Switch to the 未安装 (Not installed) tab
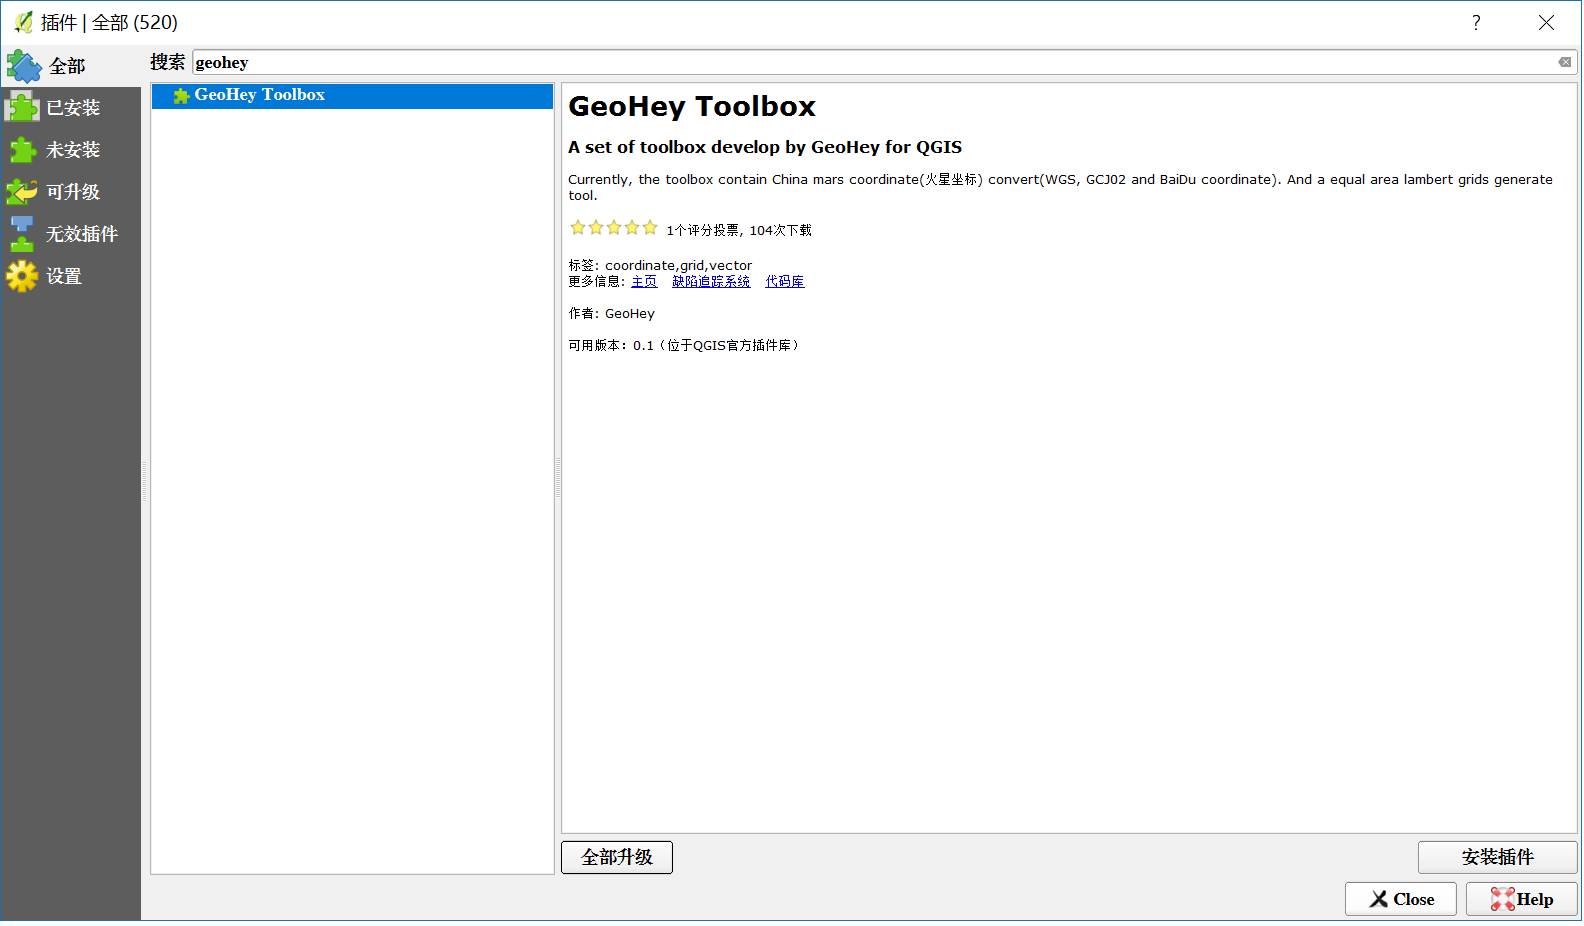 [x=70, y=150]
